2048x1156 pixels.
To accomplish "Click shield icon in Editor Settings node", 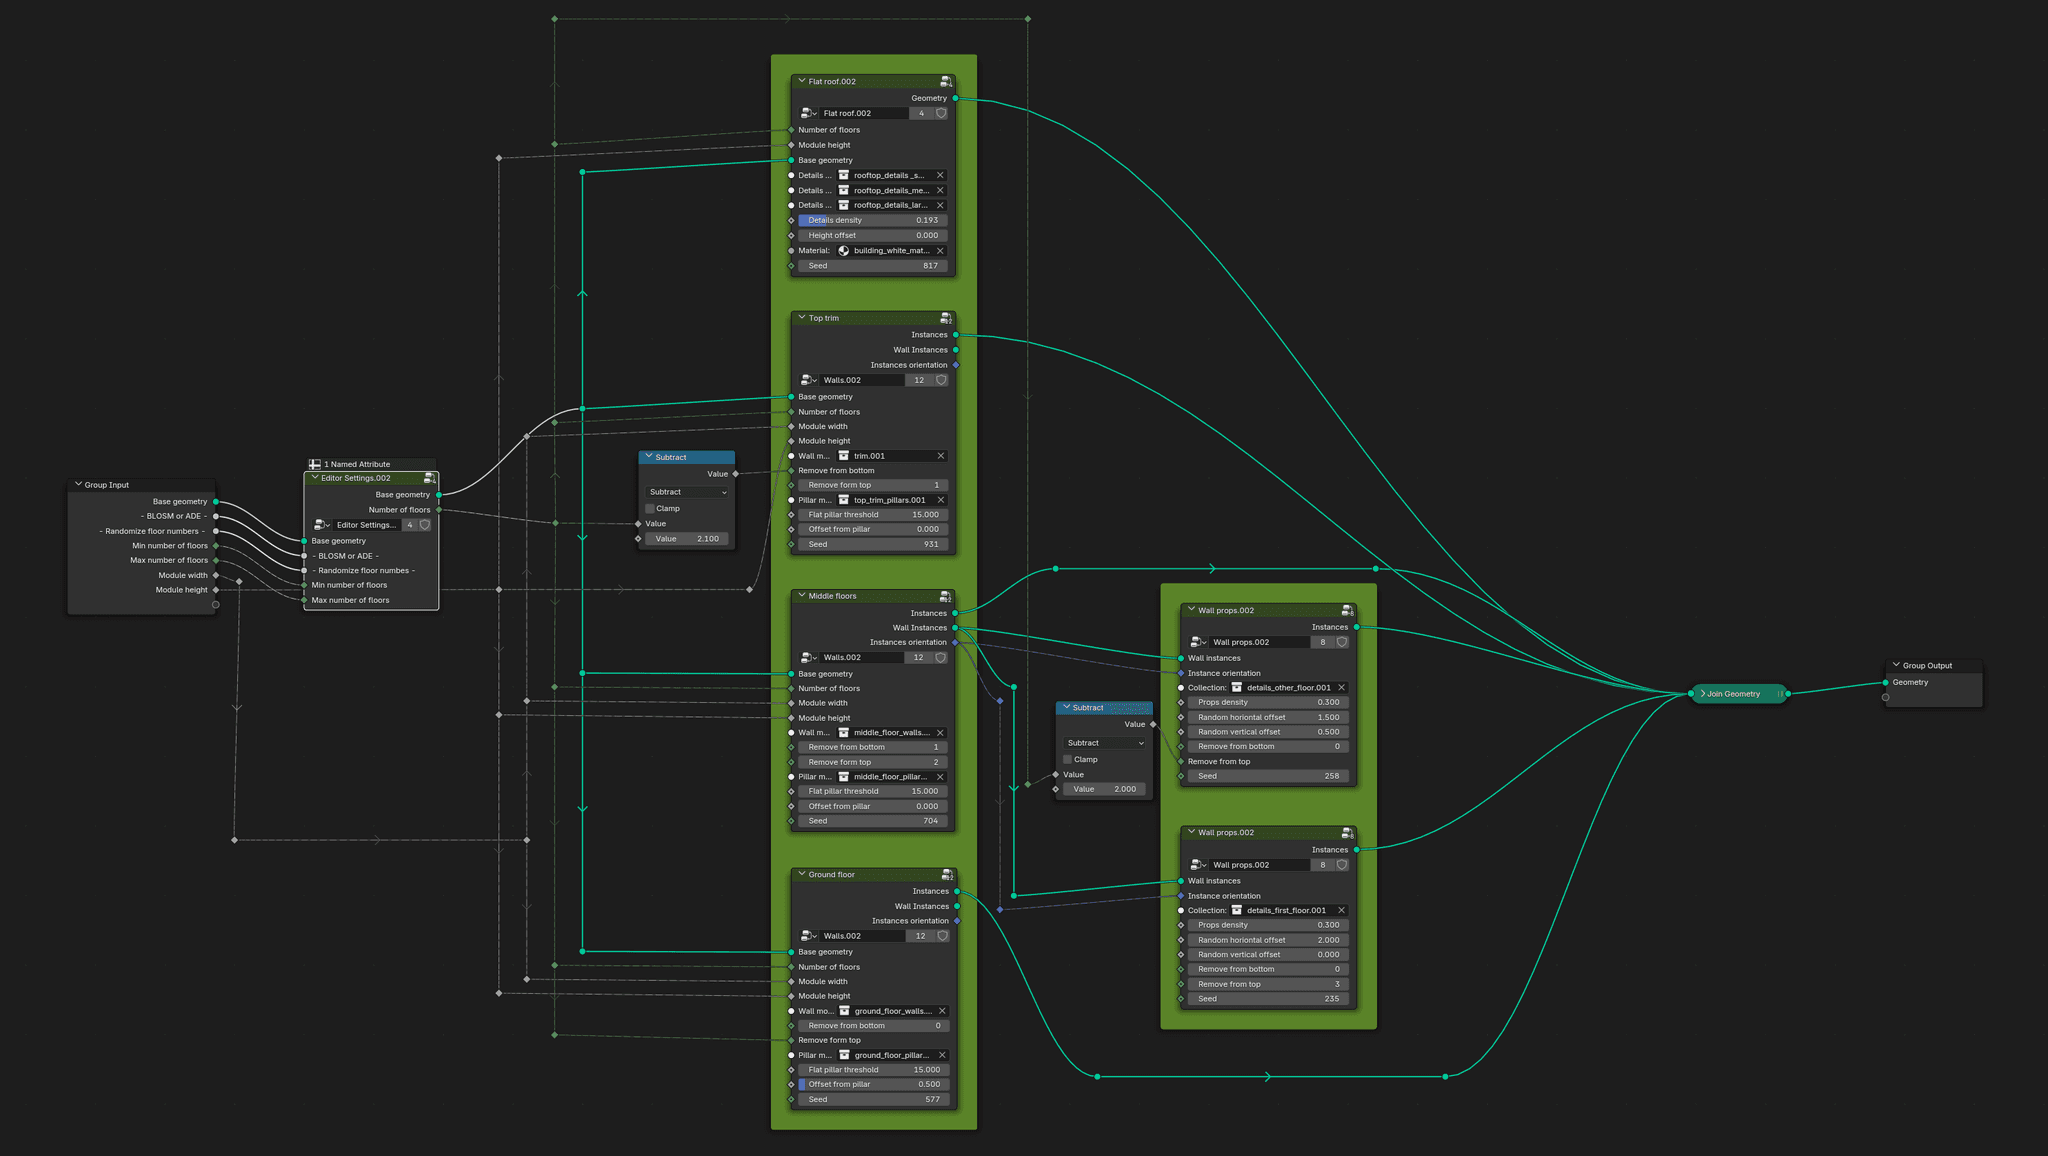I will click(x=425, y=525).
